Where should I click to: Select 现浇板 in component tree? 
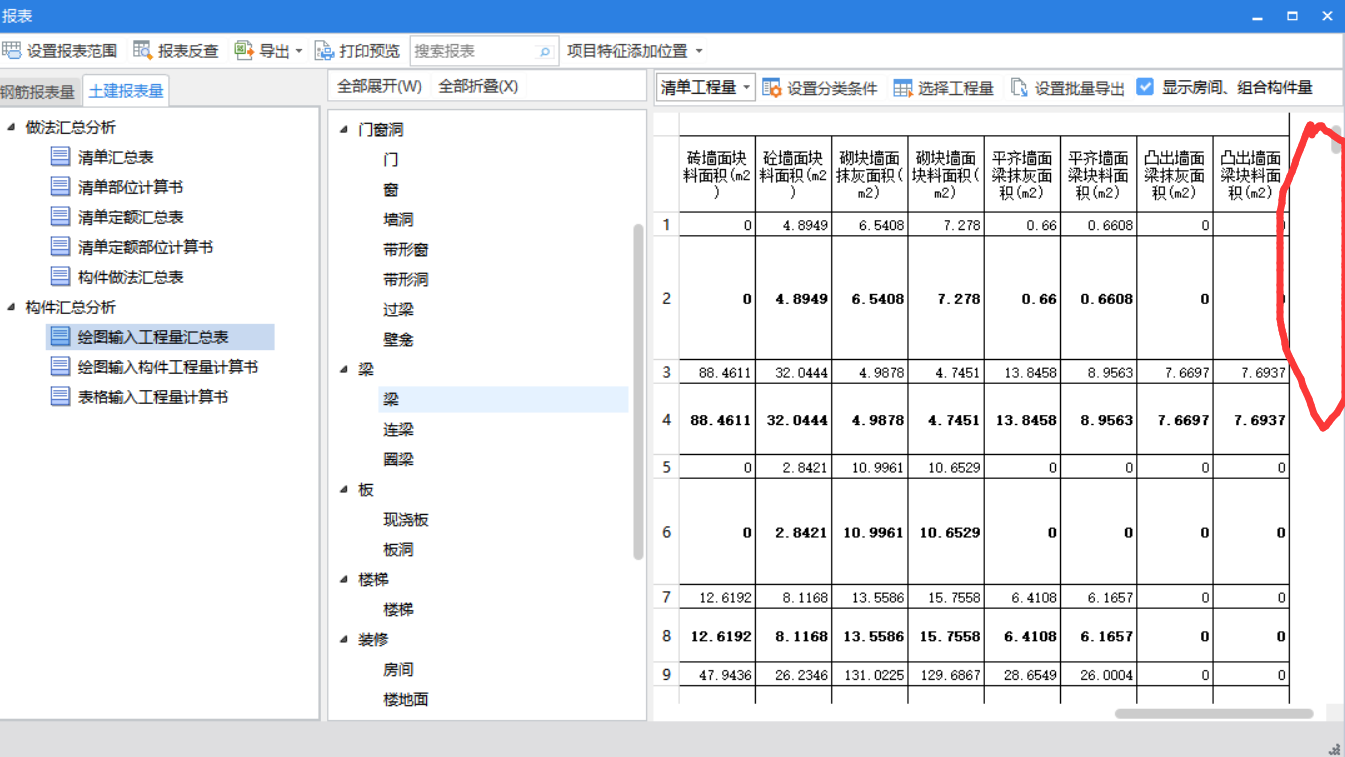(405, 519)
